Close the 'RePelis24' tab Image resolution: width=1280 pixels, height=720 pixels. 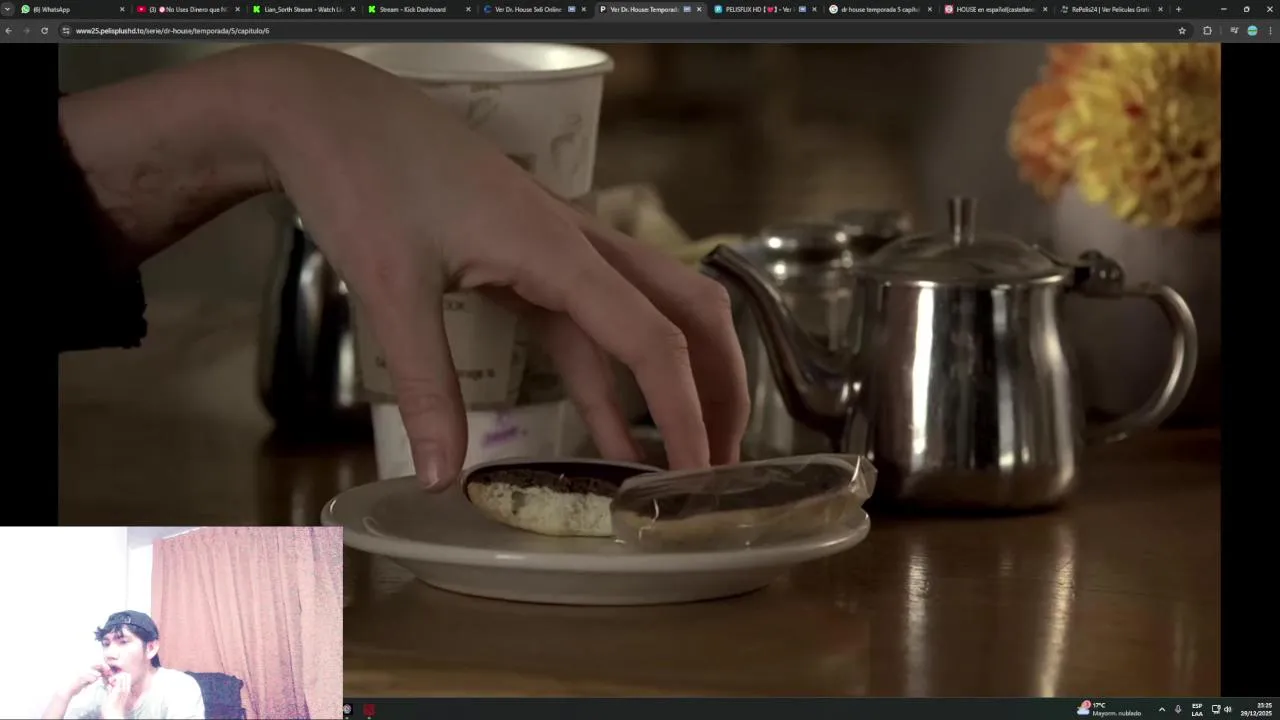tap(1160, 9)
